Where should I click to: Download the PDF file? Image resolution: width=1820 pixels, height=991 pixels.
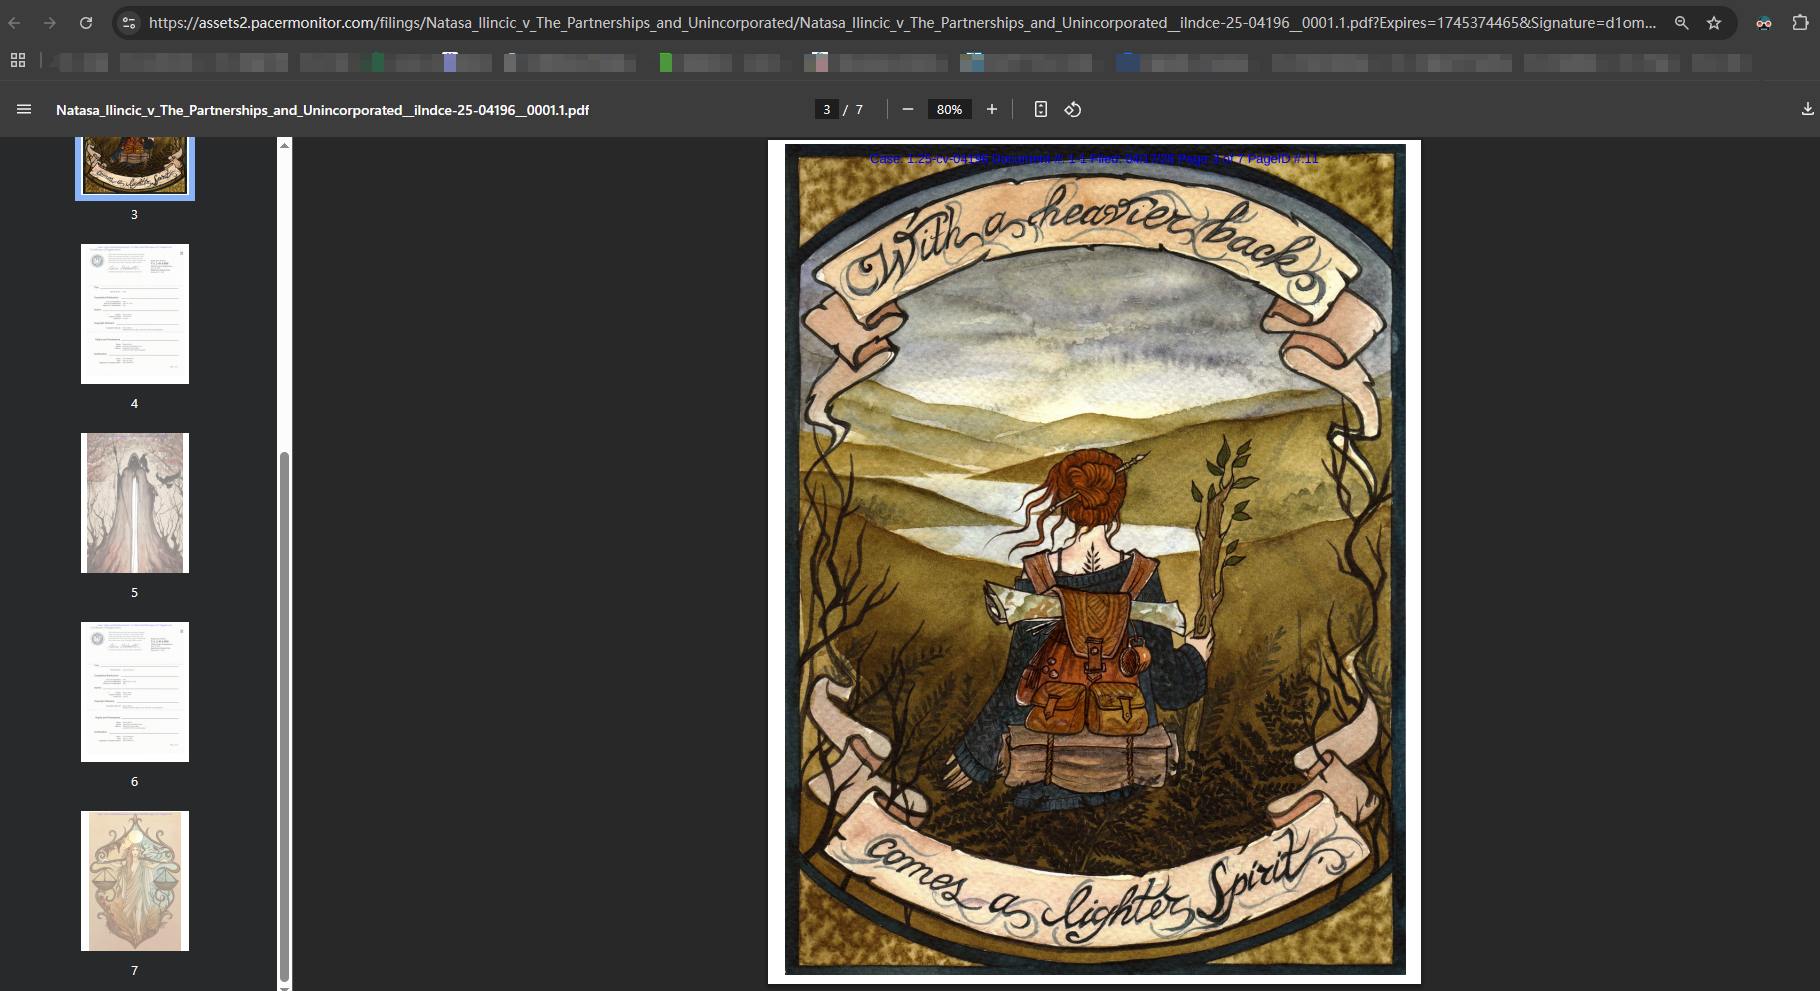(1807, 109)
